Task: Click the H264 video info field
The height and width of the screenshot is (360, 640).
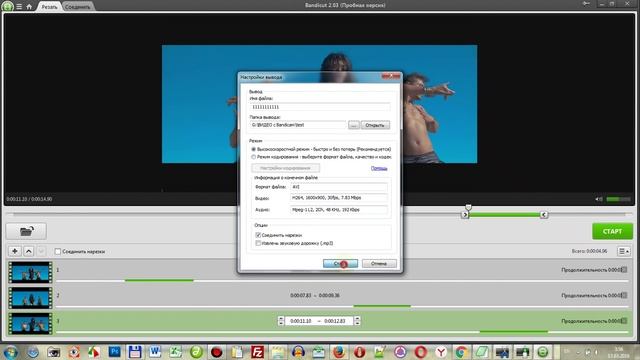Action: pyautogui.click(x=339, y=198)
